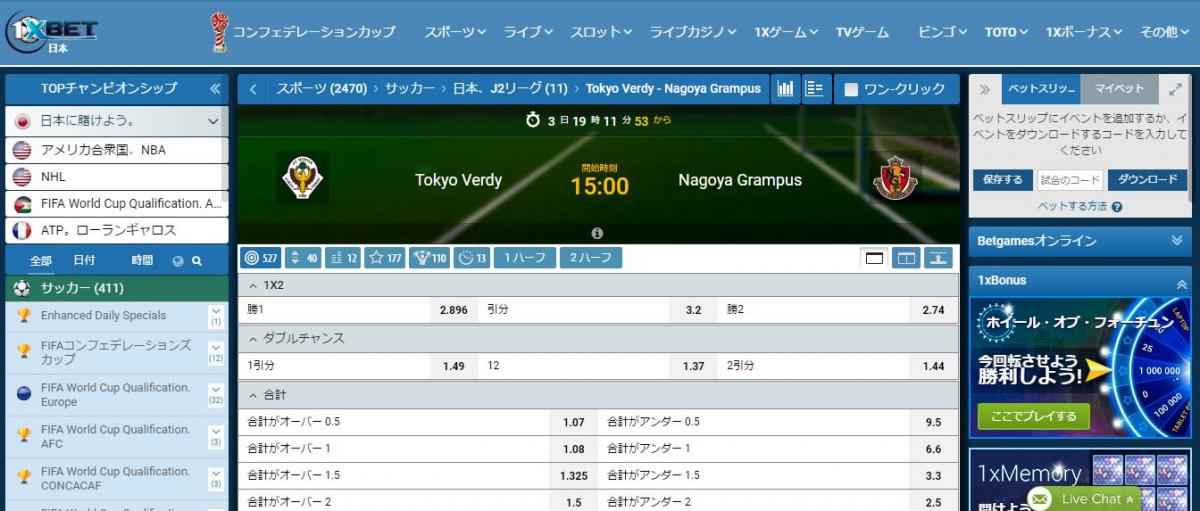
Task: Expand the bet slip to full size
Action: [1175, 89]
